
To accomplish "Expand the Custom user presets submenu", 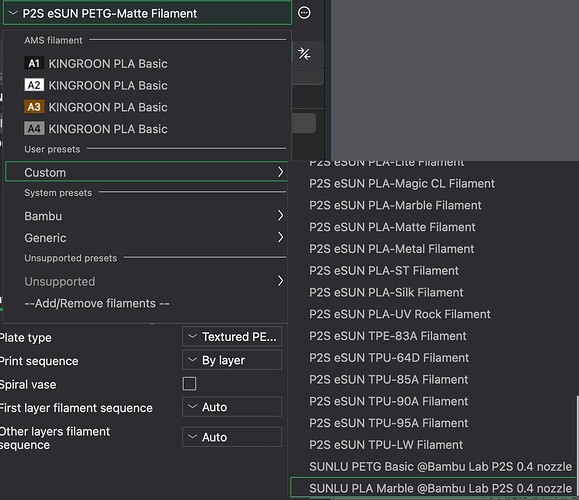I will click(x=147, y=172).
